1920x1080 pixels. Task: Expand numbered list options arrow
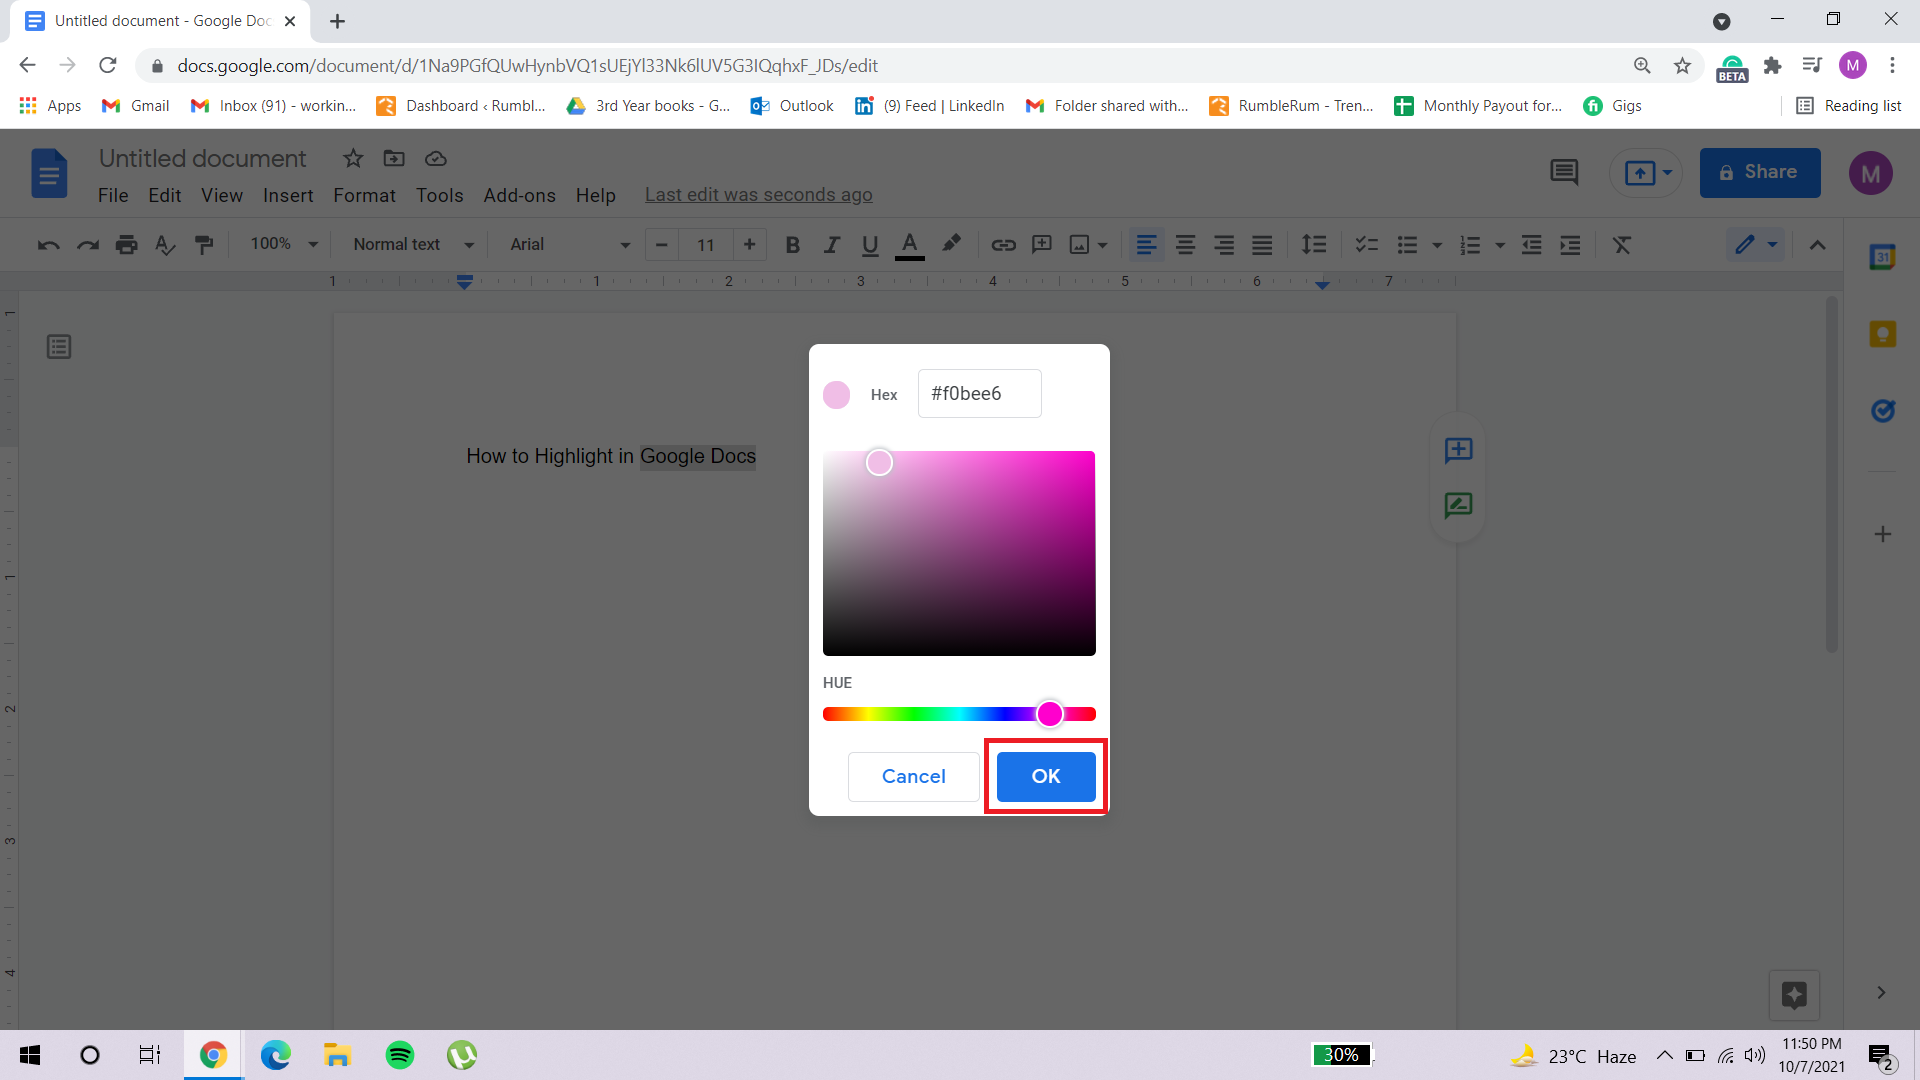[x=1500, y=245]
